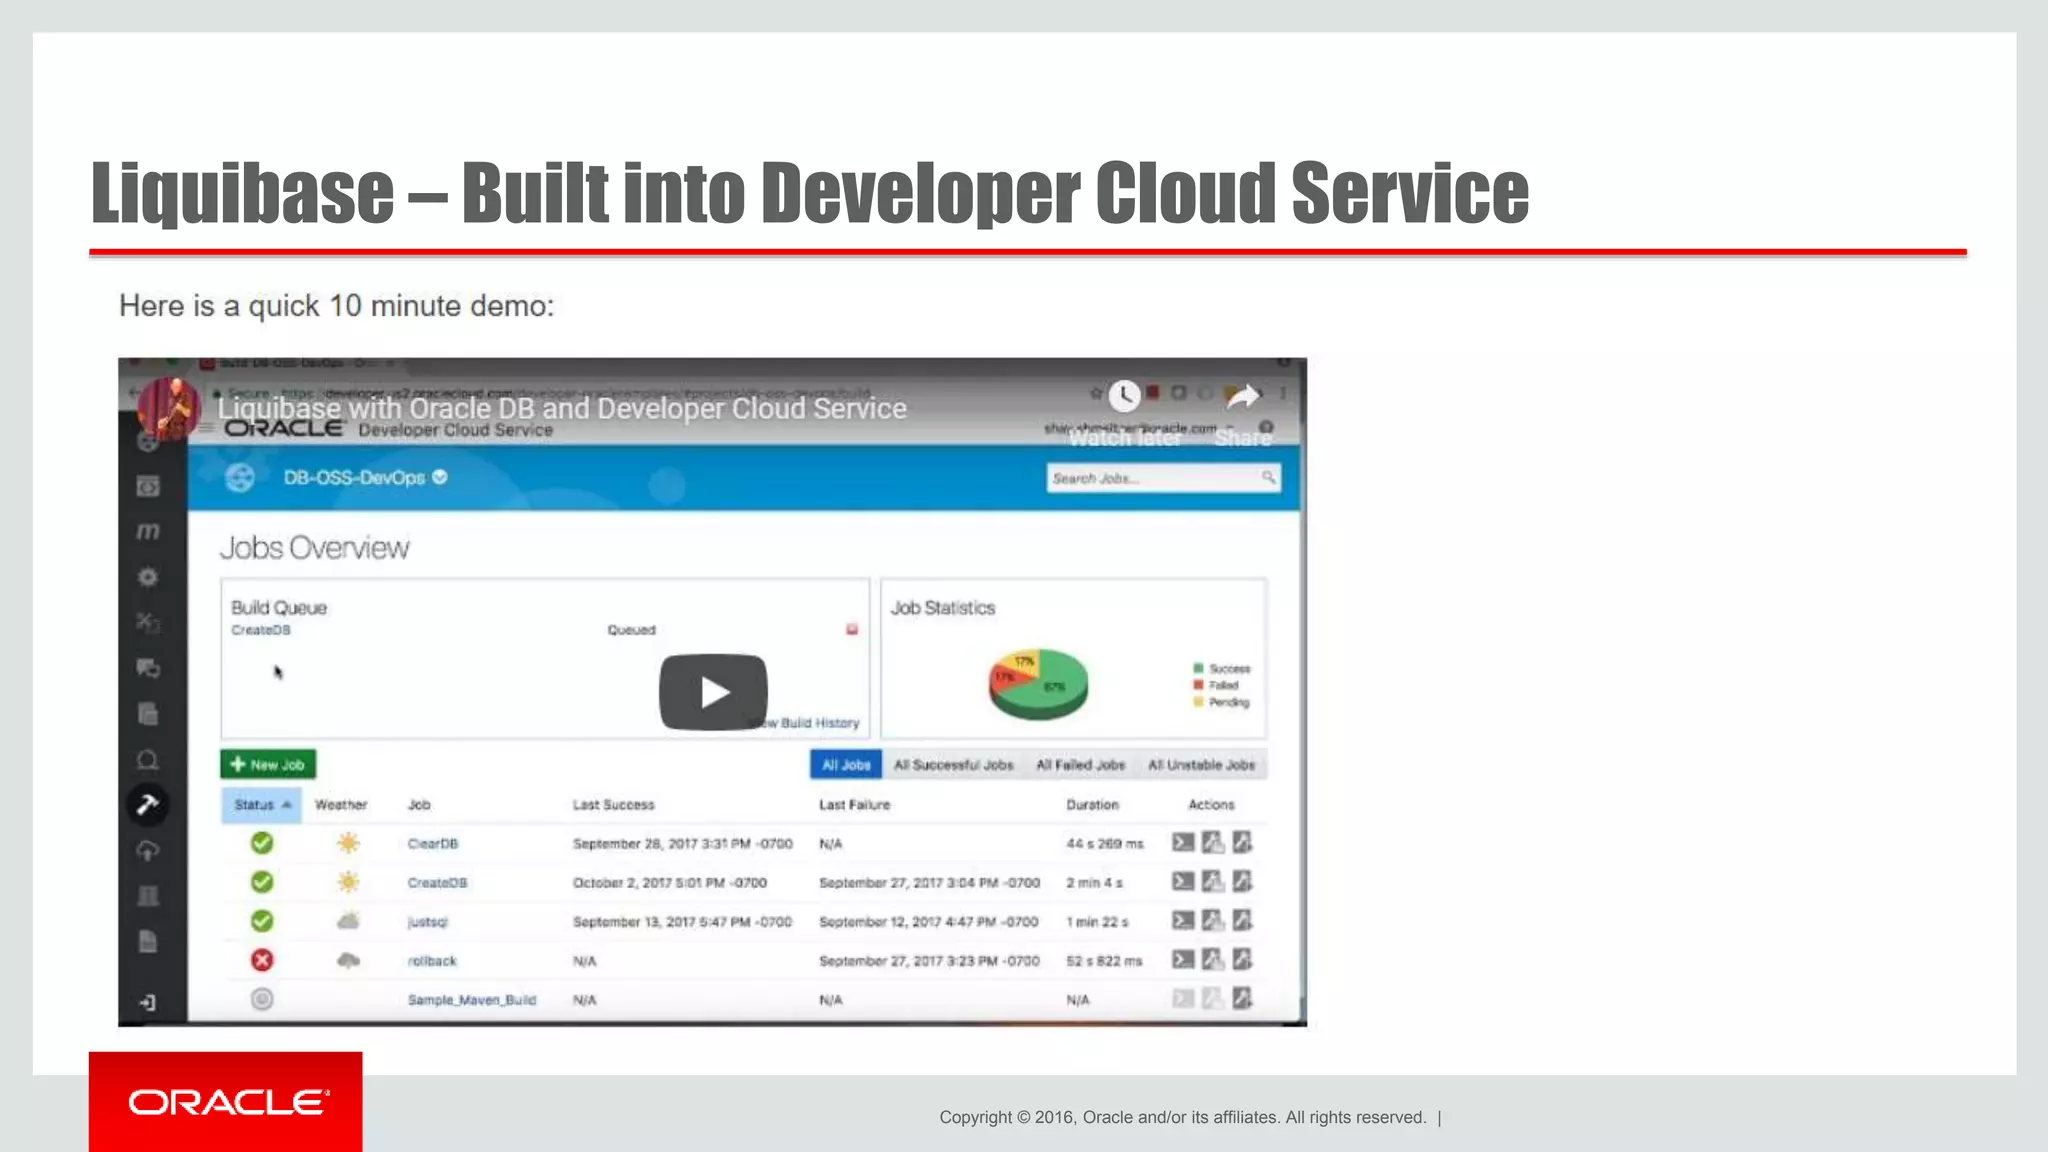Image resolution: width=2048 pixels, height=1152 pixels.
Task: Click the cloudy weather icon for justsql
Action: pos(348,921)
